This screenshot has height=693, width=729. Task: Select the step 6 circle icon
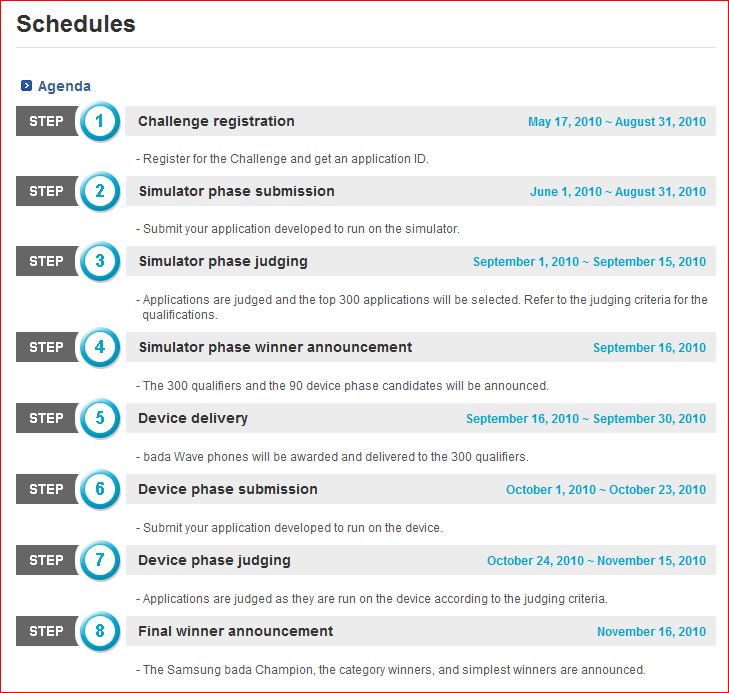(x=100, y=489)
